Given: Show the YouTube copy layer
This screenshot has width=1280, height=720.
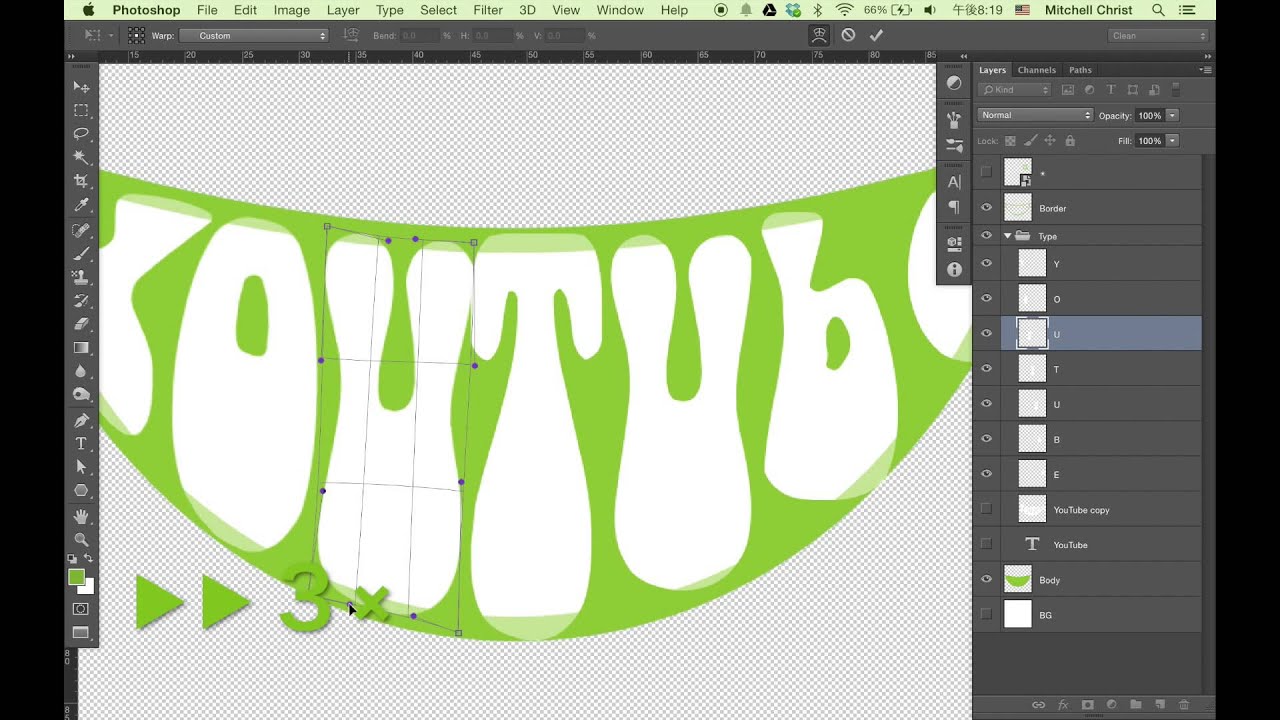Looking at the screenshot, I should (x=986, y=509).
